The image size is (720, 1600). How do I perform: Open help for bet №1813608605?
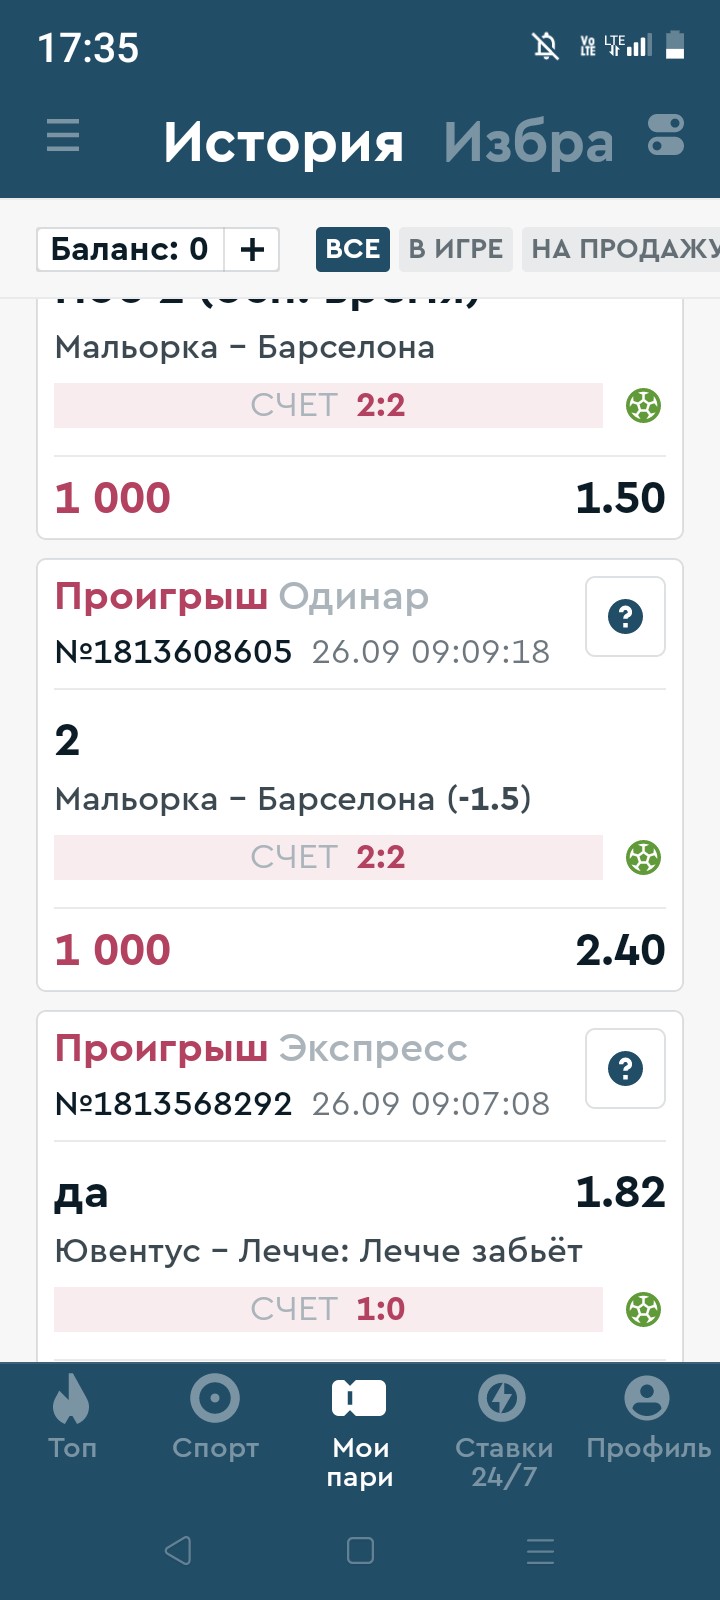[625, 617]
